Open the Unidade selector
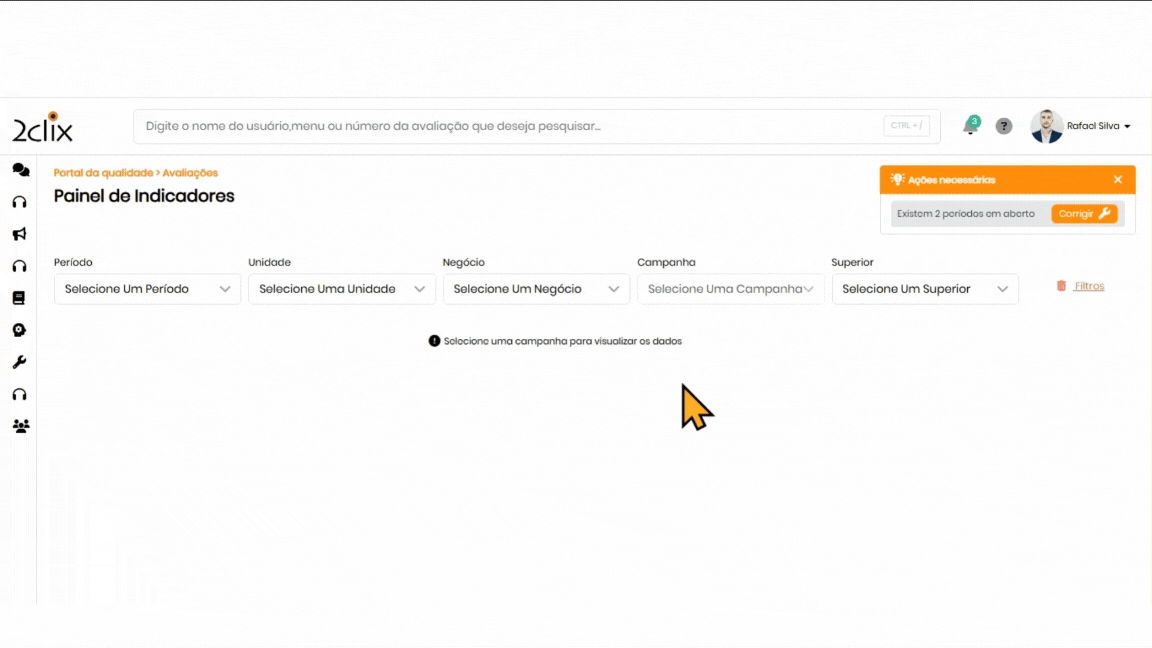Screen dimensions: 1152x648 (341, 289)
